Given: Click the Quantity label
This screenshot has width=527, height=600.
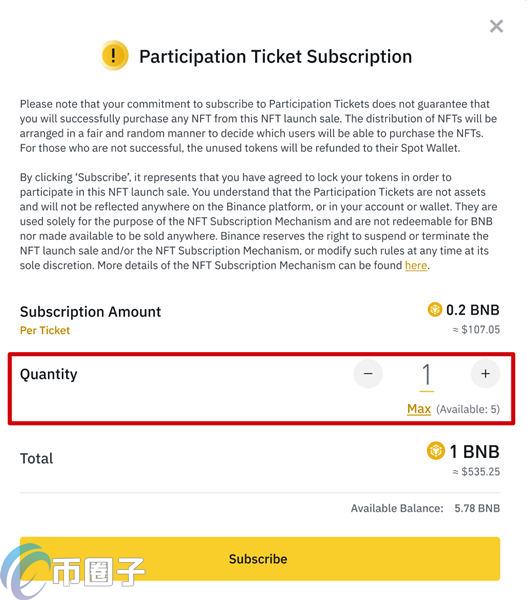Looking at the screenshot, I should point(49,374).
